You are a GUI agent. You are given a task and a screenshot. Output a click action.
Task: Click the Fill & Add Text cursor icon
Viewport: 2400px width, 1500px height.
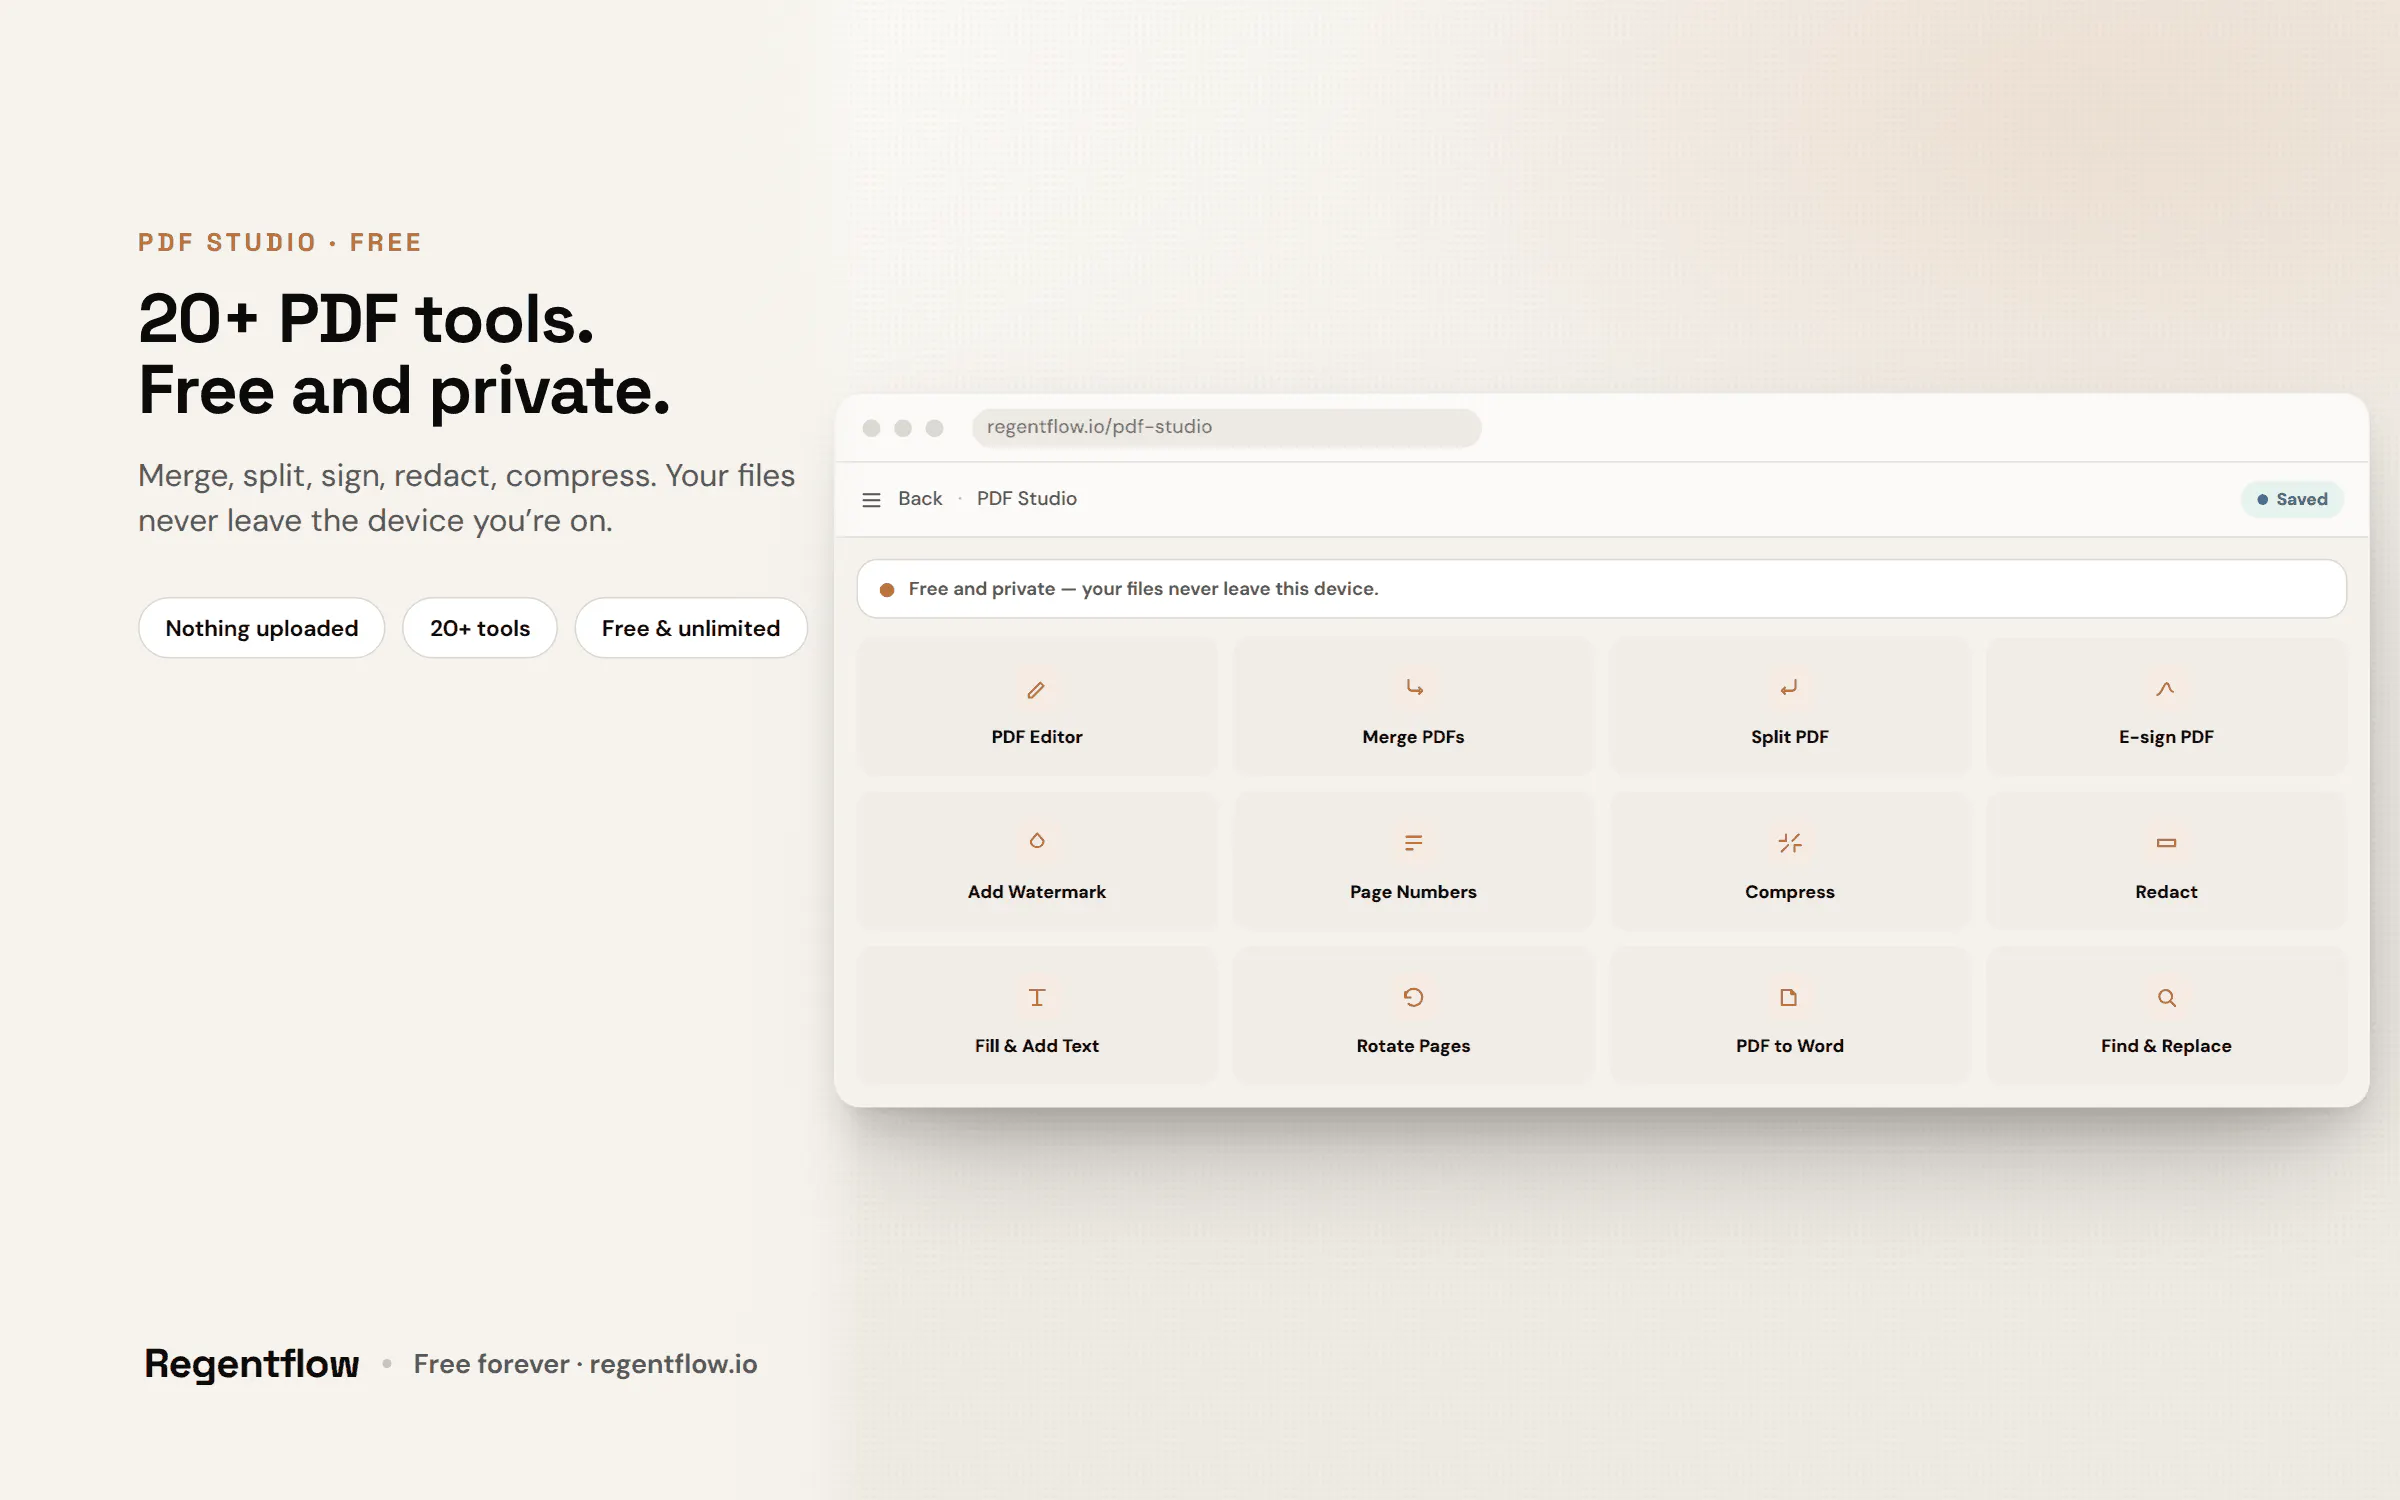pos(1036,997)
